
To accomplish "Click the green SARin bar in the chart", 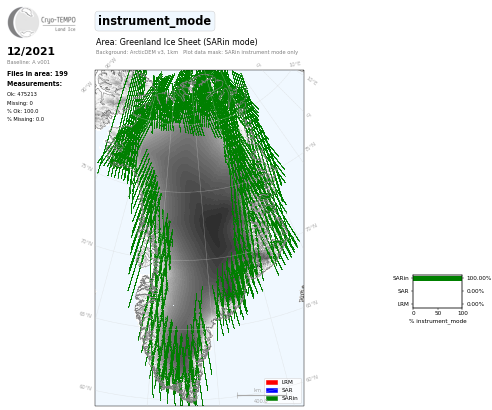I will click(x=438, y=278).
